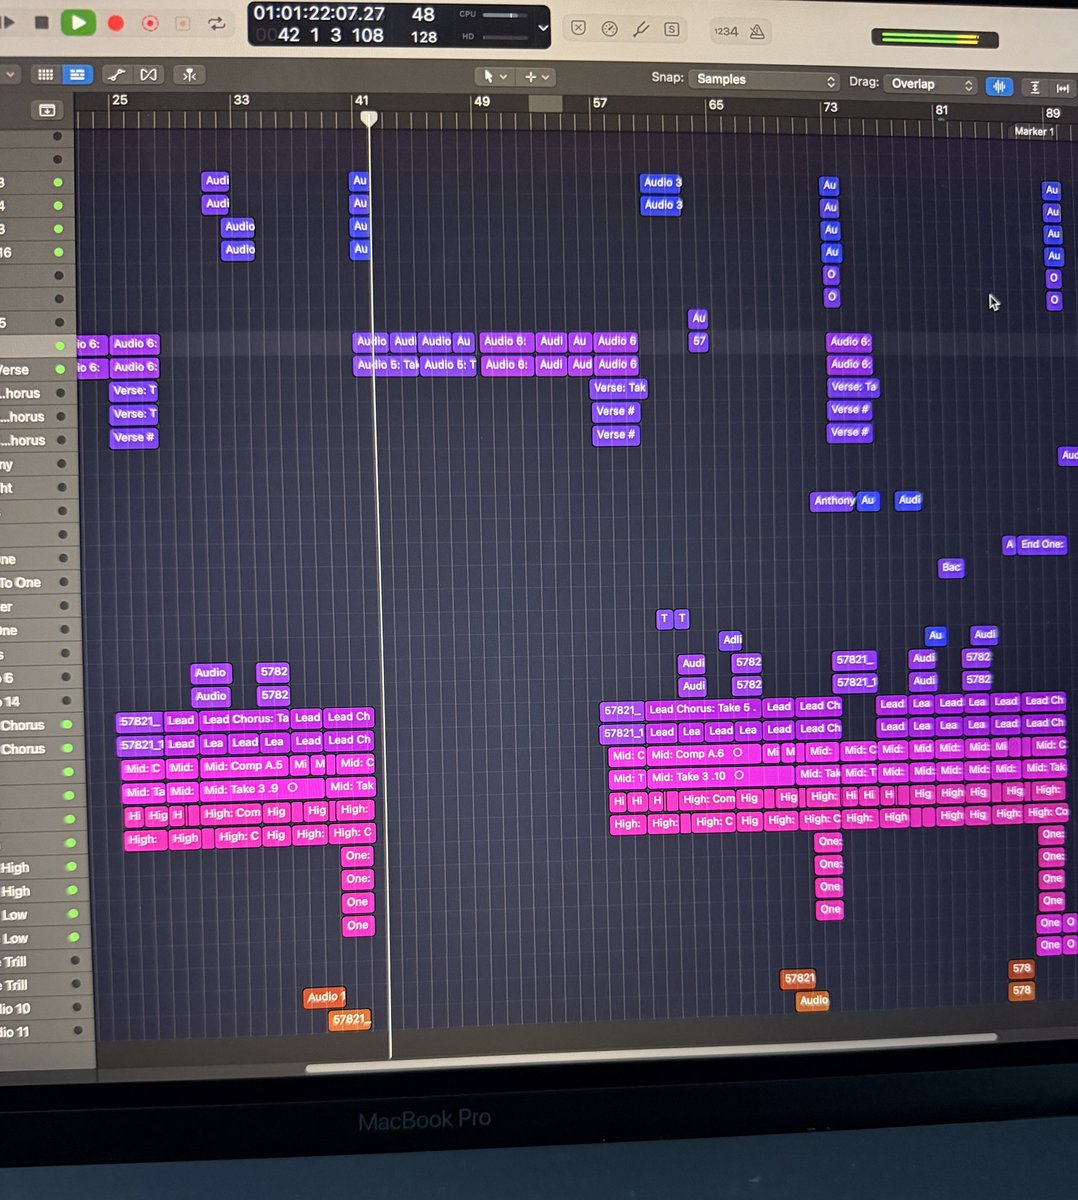This screenshot has width=1078, height=1200.
Task: Toggle power dot on track 16
Action: coord(58,252)
